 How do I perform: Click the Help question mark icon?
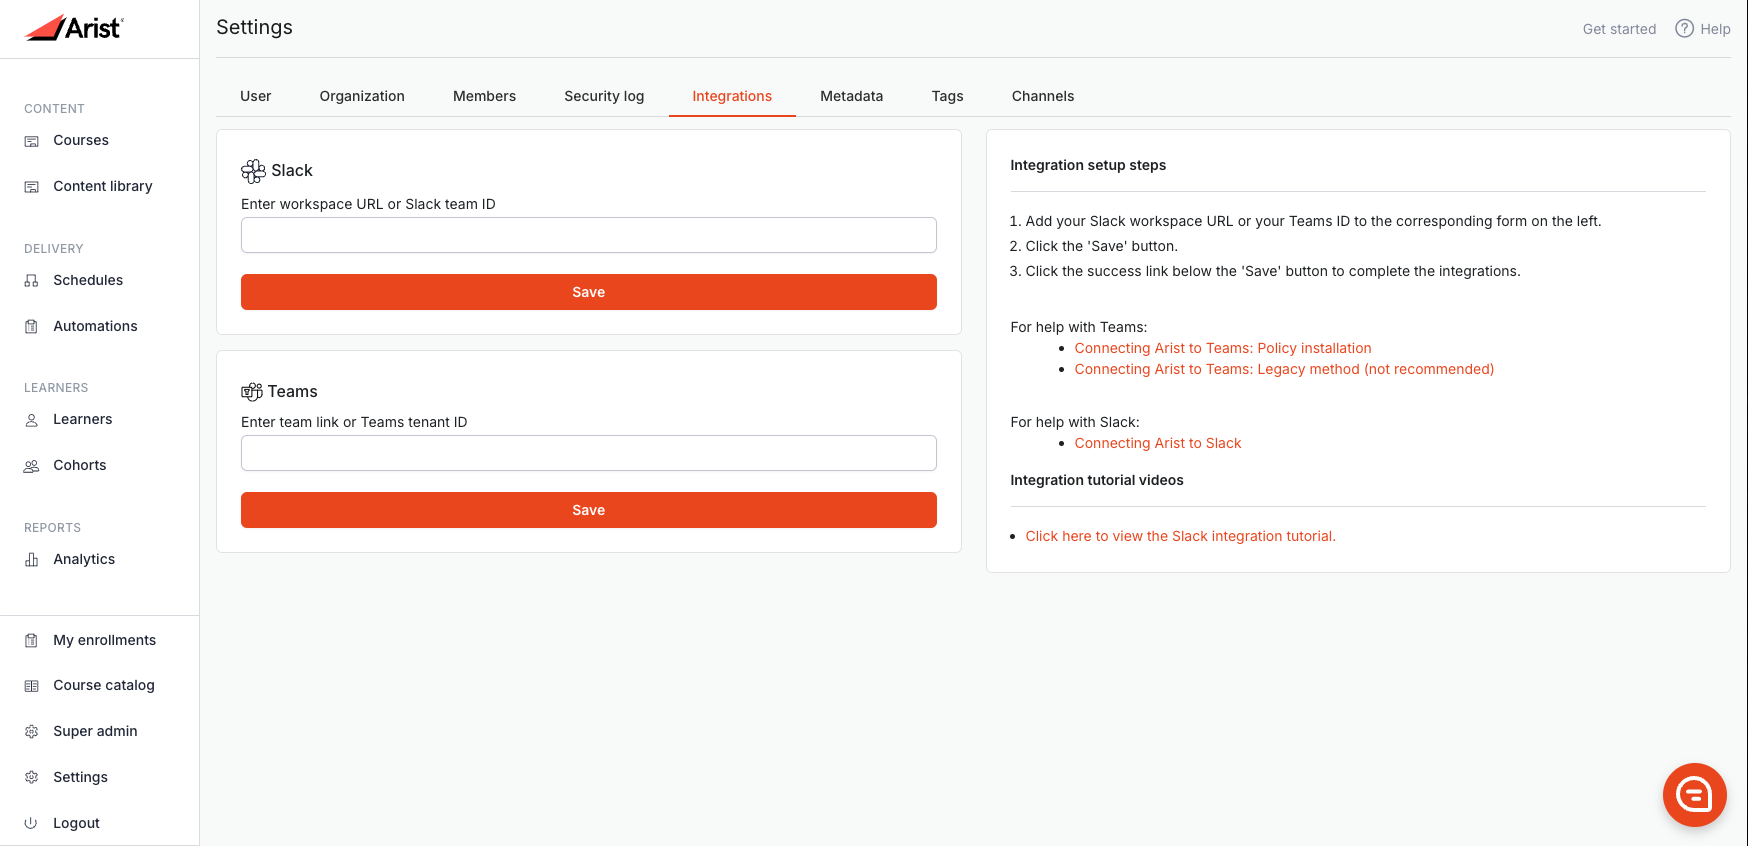tap(1685, 29)
